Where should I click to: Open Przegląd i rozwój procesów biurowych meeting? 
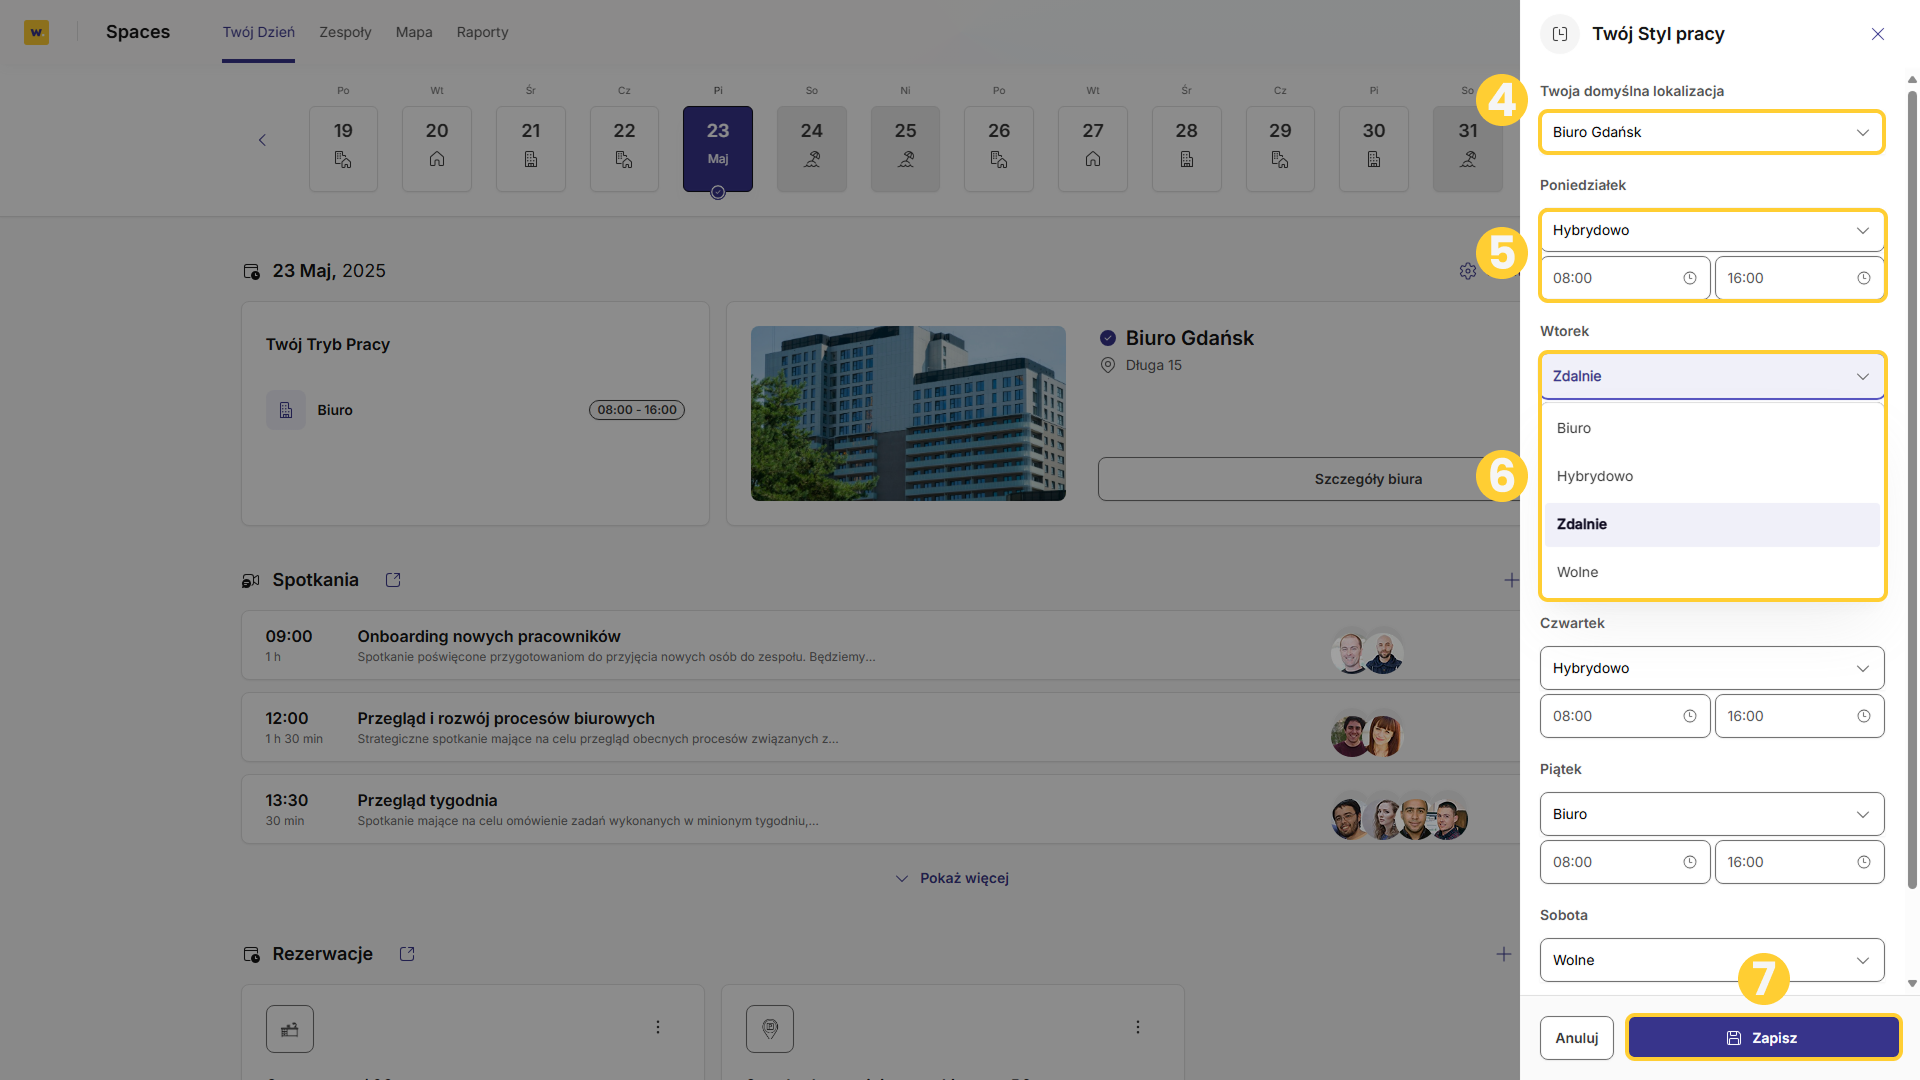tap(880, 728)
